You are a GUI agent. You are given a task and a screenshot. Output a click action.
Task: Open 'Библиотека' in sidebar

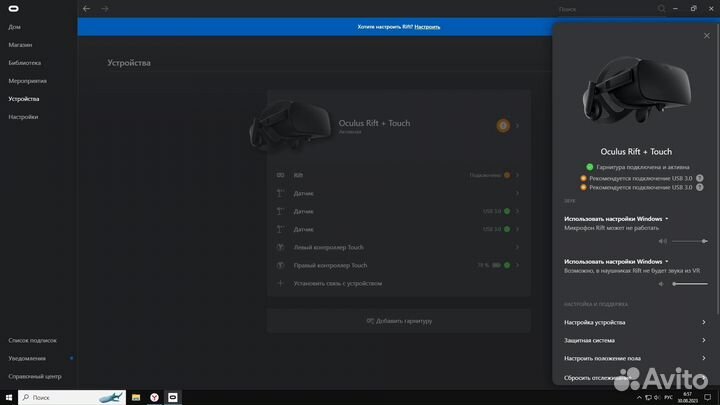[25, 62]
